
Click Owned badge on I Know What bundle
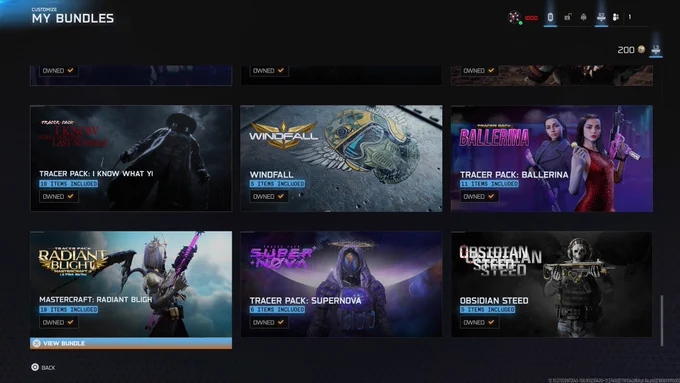click(x=59, y=196)
